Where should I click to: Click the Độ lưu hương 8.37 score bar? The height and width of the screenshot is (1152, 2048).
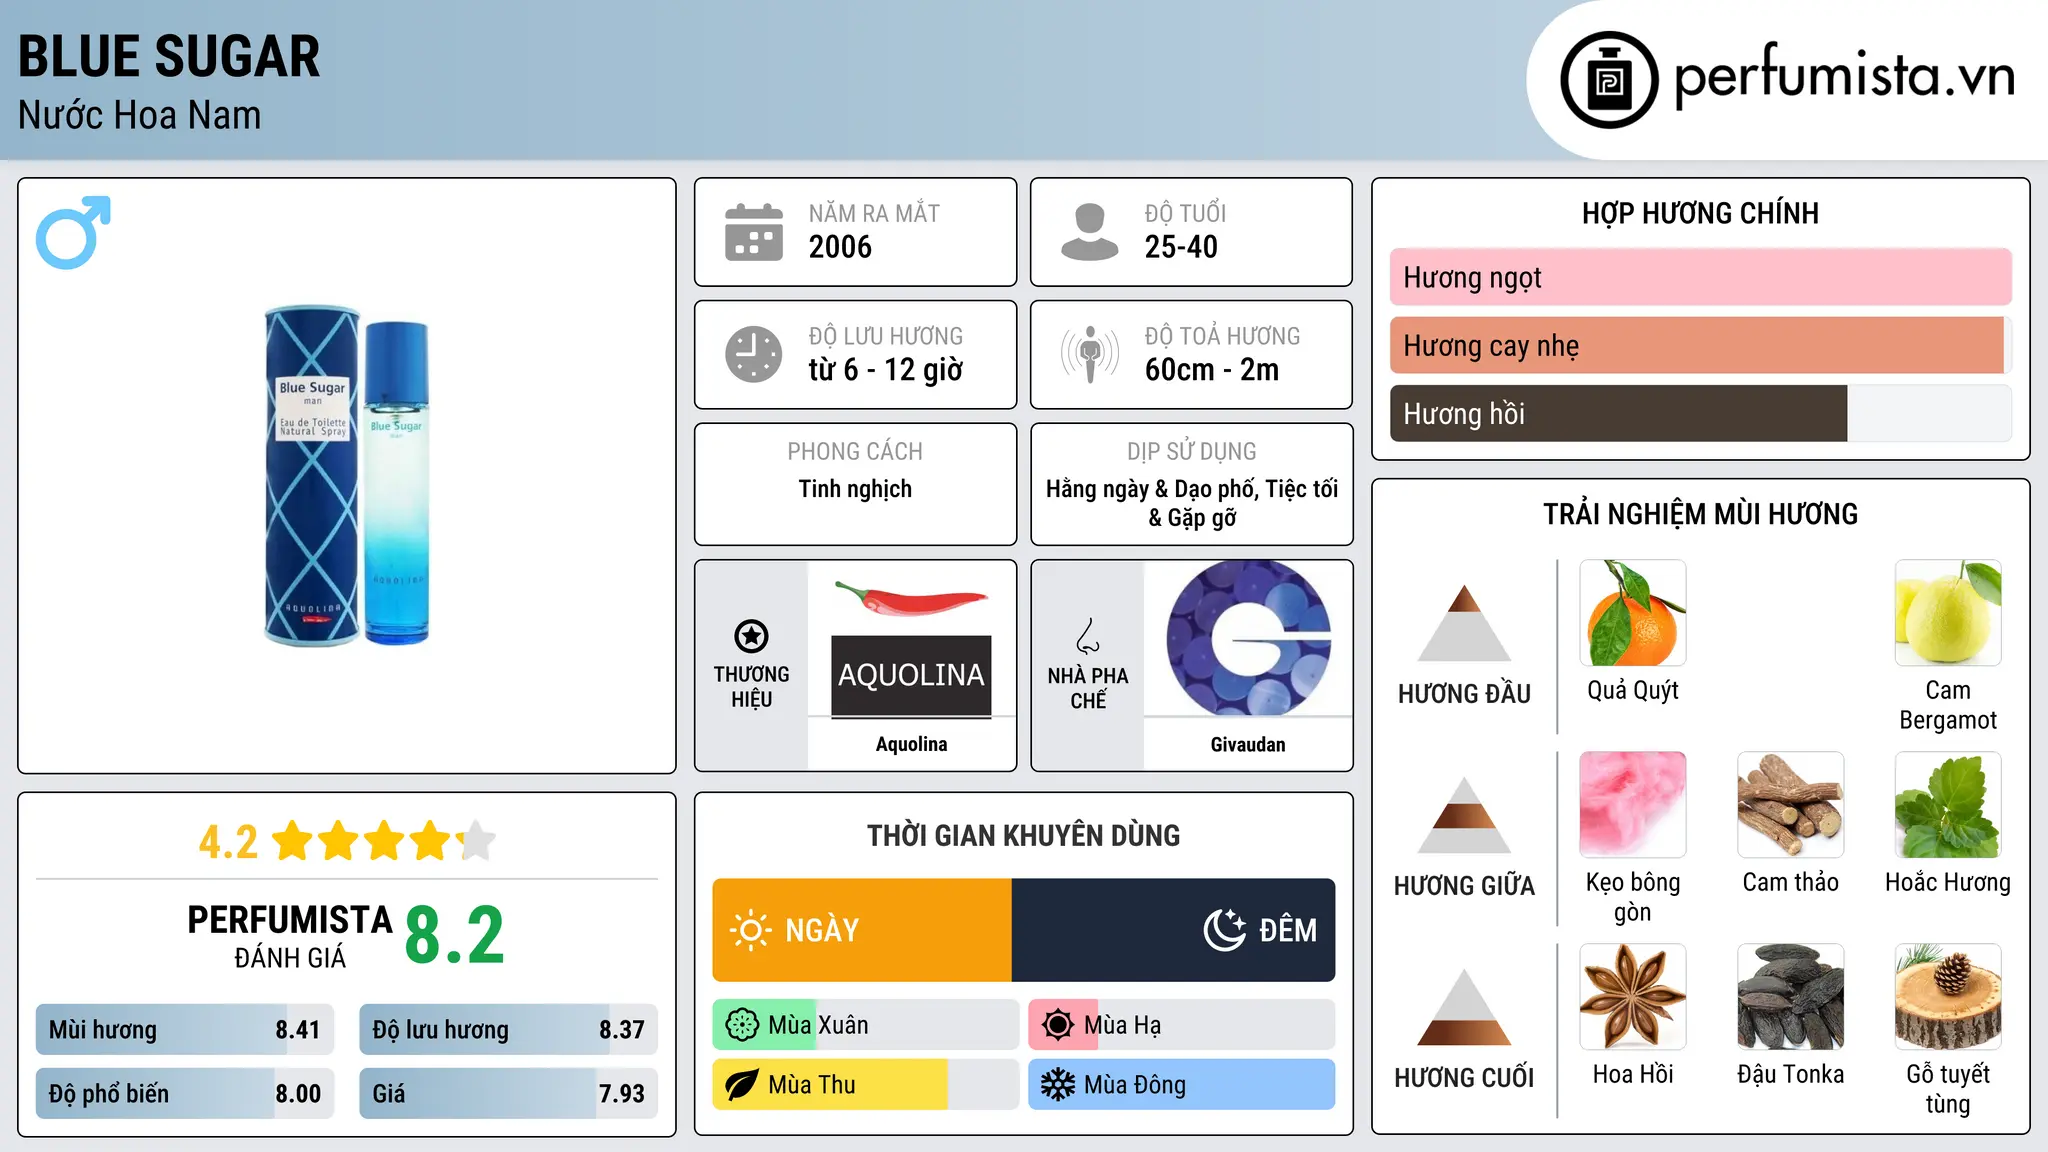point(508,1030)
